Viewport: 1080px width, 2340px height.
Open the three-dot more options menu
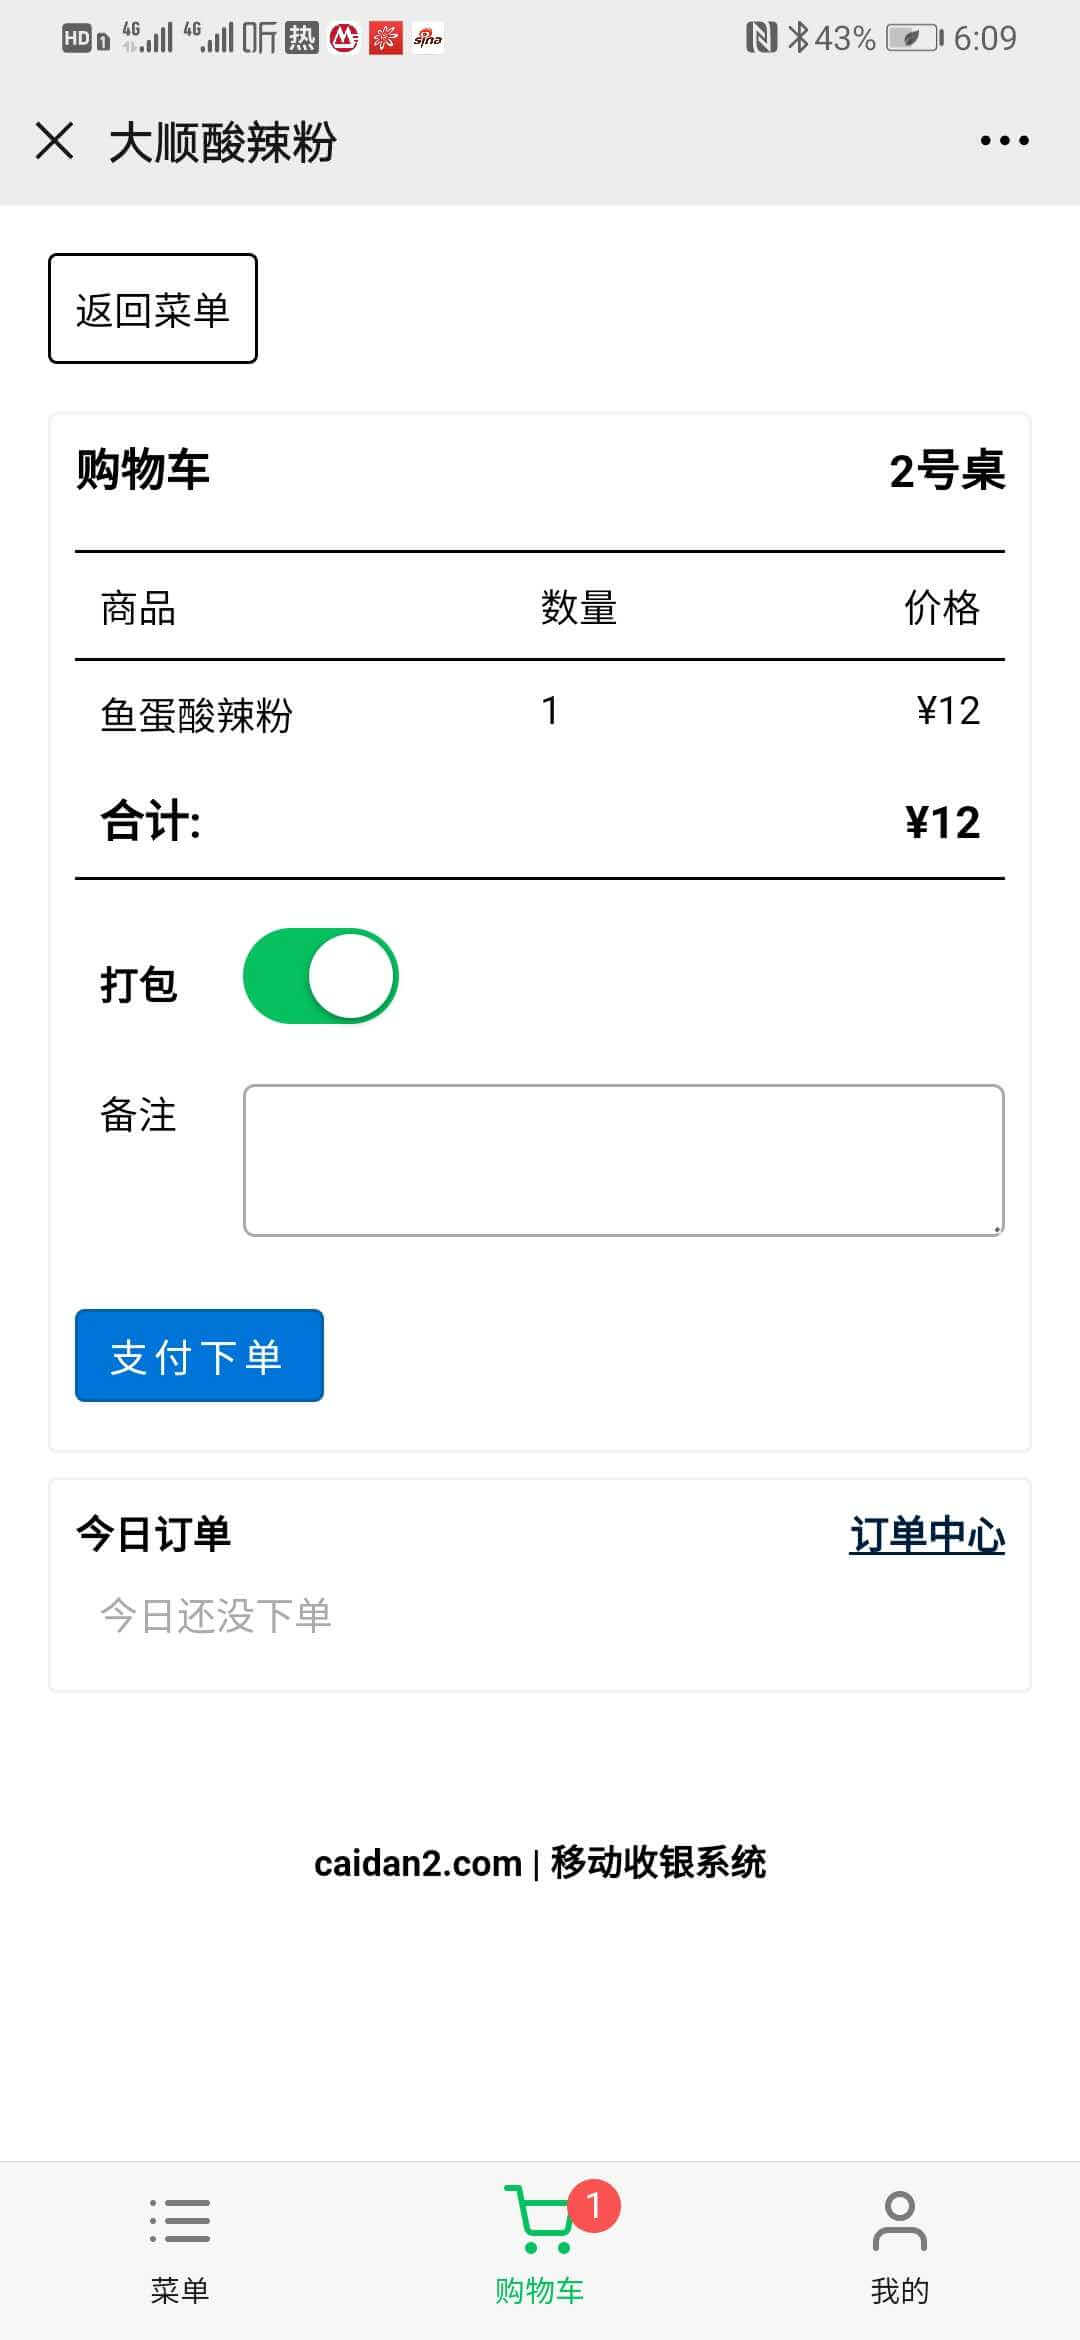tap(1004, 140)
